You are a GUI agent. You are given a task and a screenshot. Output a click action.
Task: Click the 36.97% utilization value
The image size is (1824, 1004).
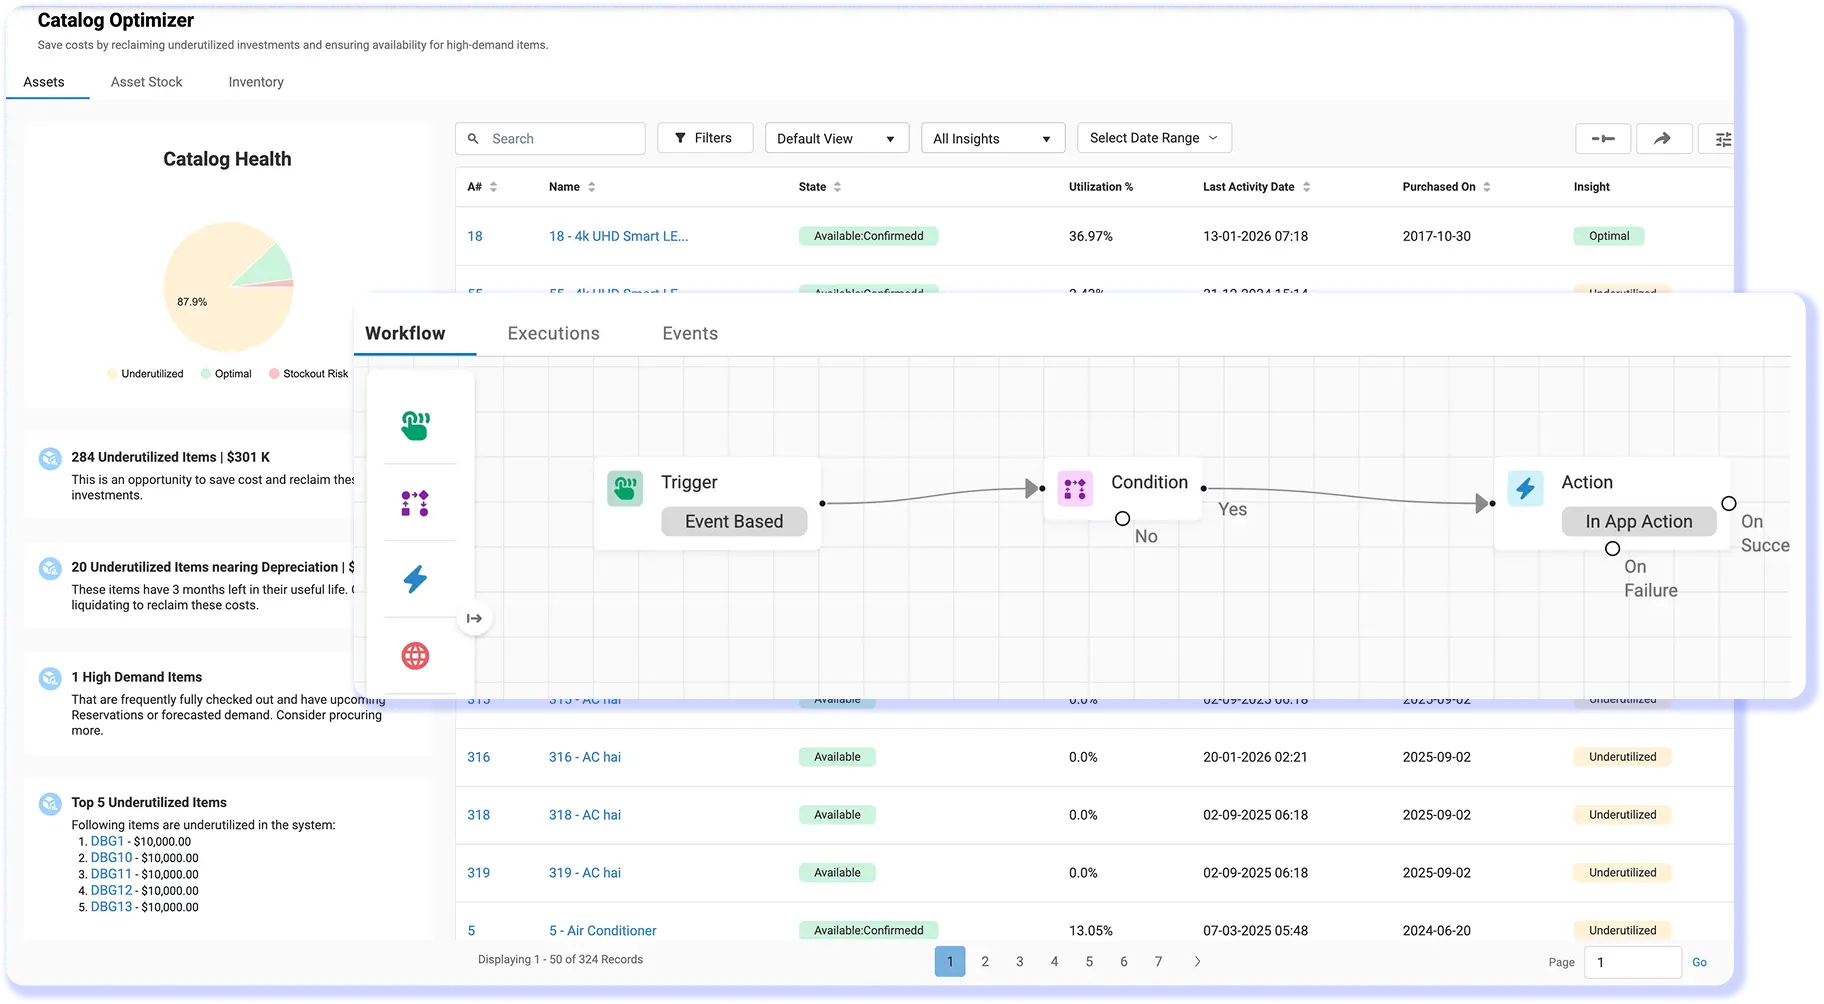[1090, 236]
